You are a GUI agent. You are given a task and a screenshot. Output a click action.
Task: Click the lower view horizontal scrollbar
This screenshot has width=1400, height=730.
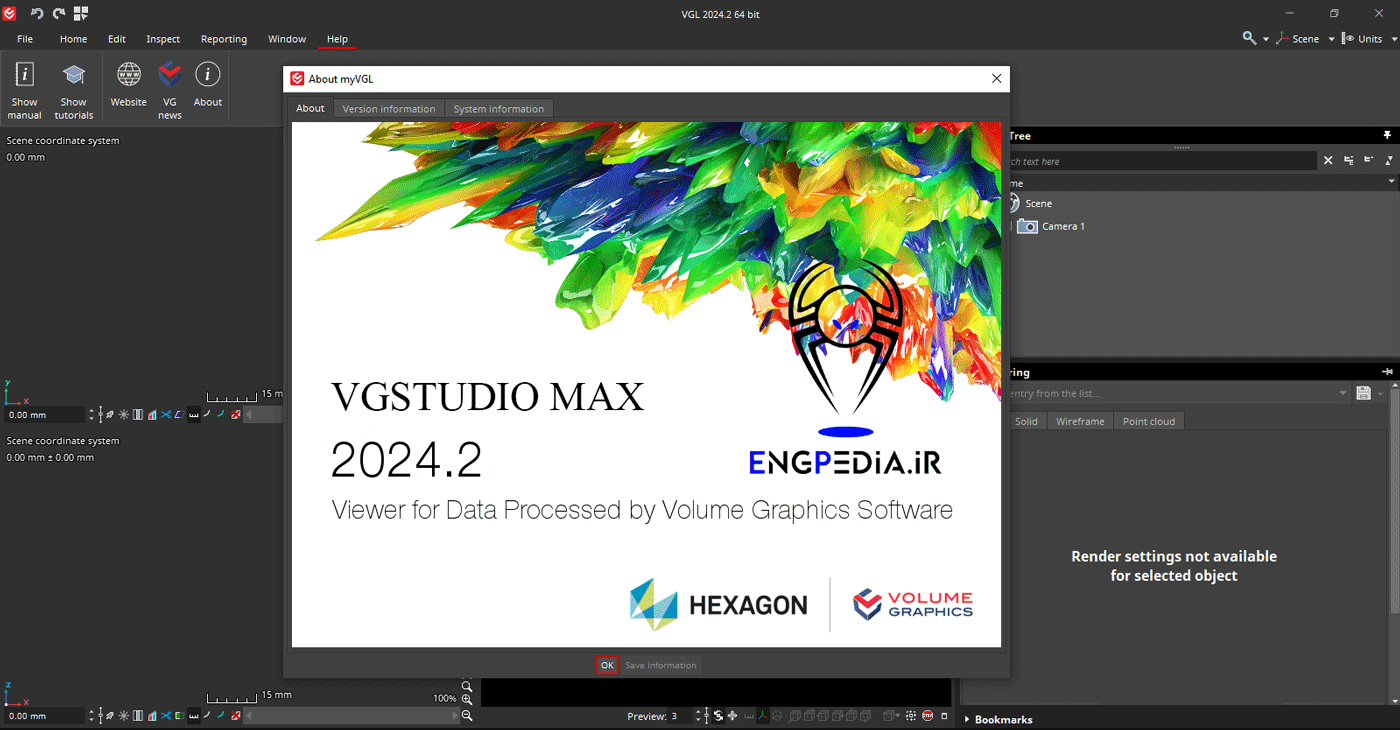point(351,716)
